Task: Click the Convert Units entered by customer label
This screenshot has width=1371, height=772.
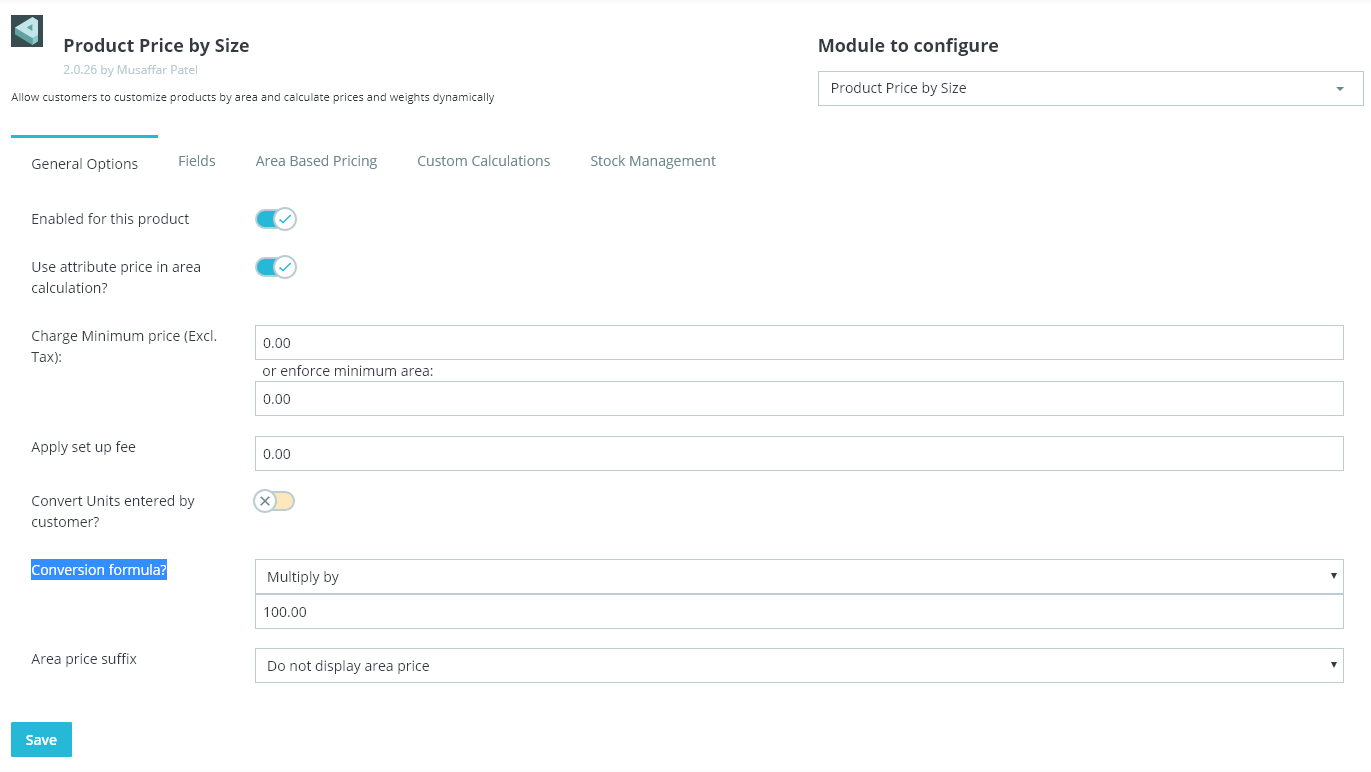Action: pos(113,512)
